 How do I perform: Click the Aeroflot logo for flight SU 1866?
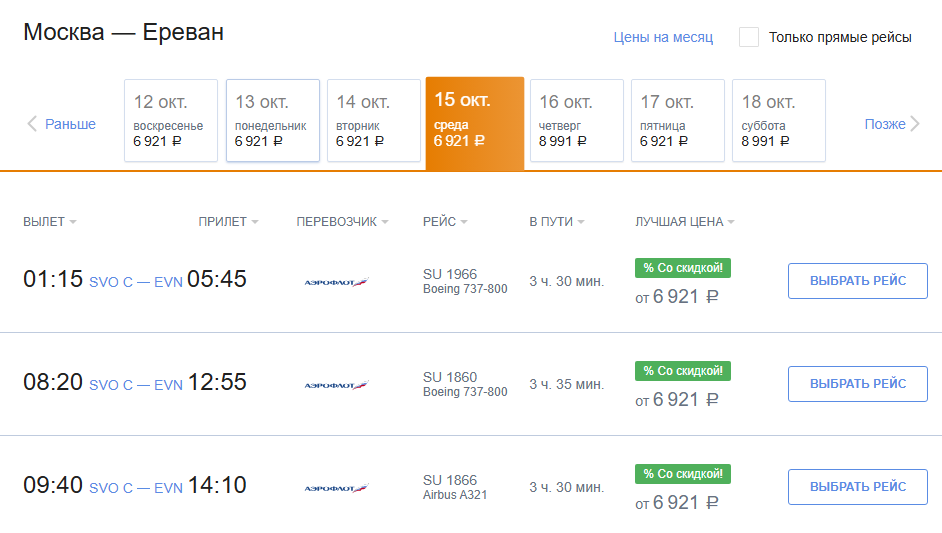point(336,488)
